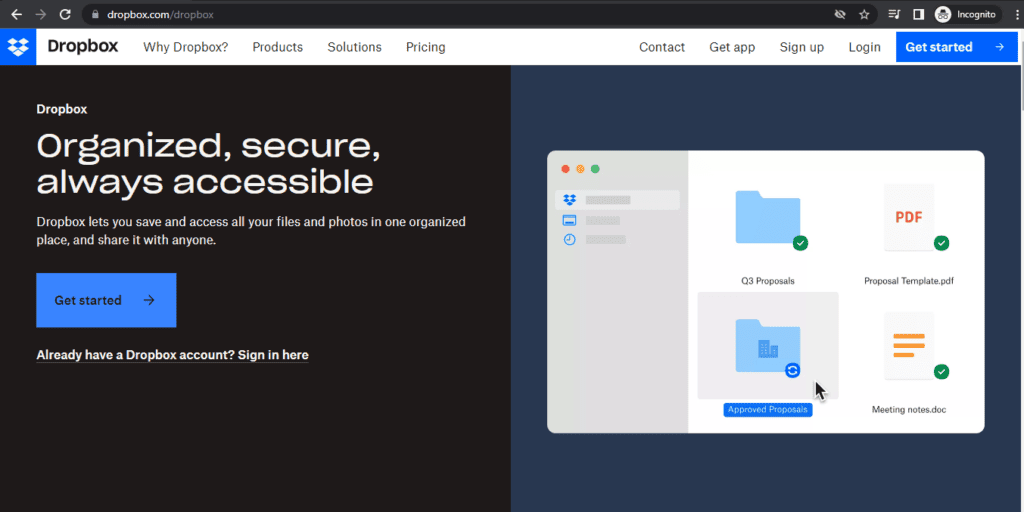This screenshot has height=512, width=1024.
Task: Click the Q3 Proposals label
Action: tap(768, 281)
